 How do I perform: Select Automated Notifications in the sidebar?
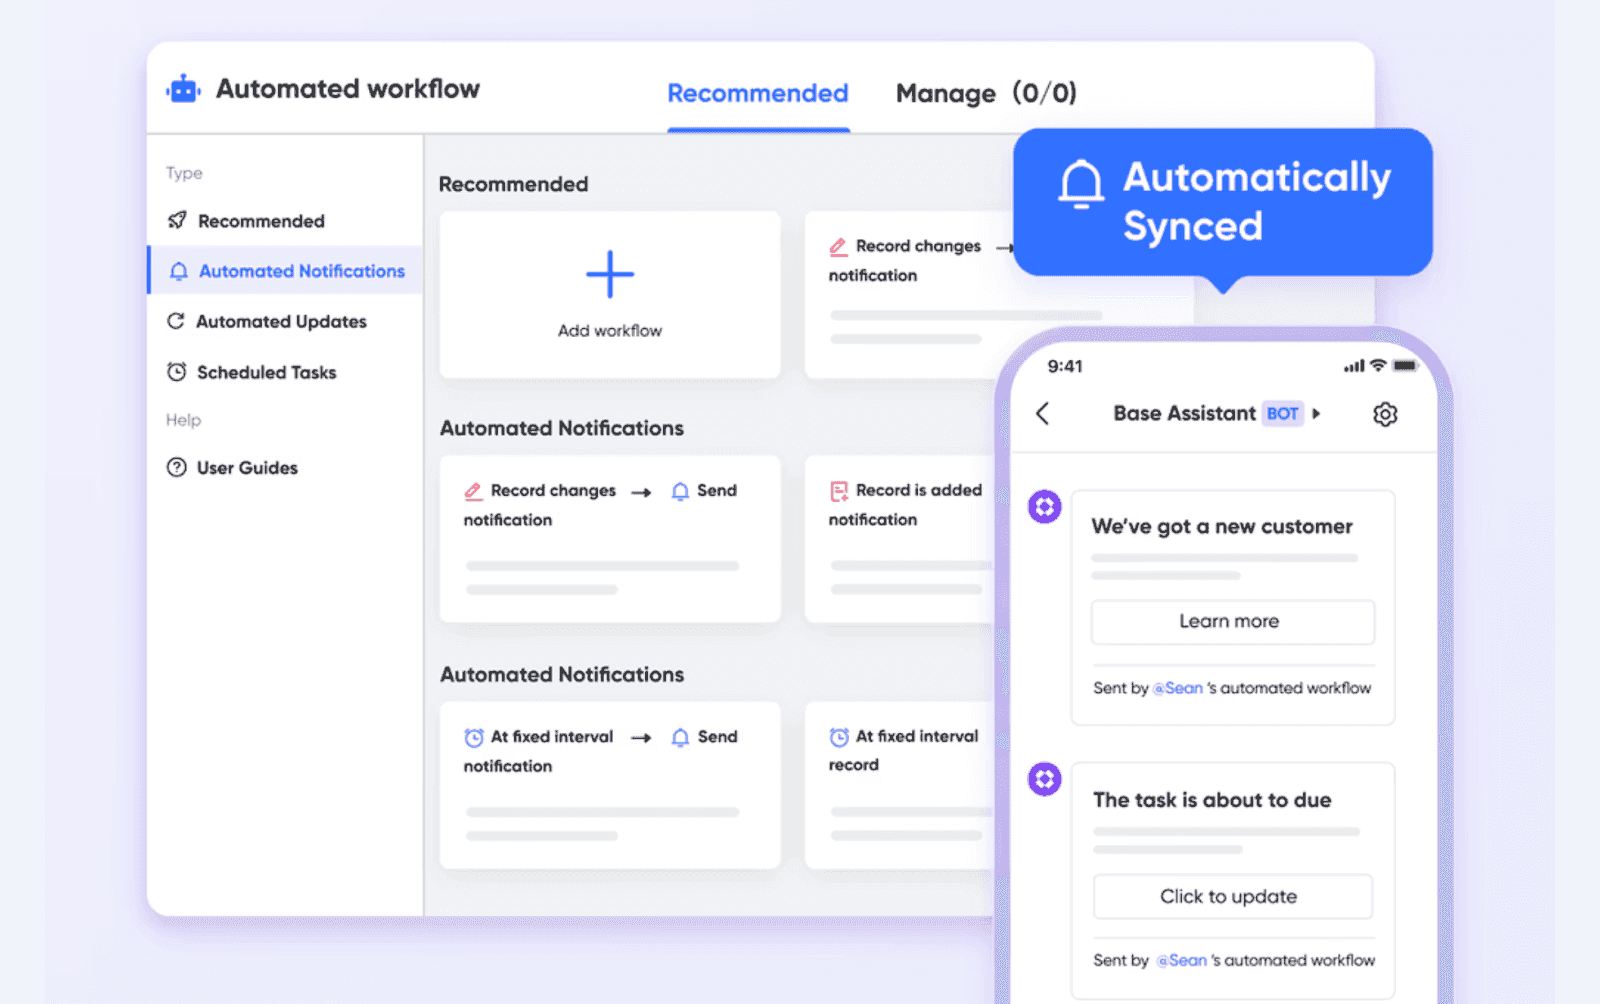click(x=300, y=270)
